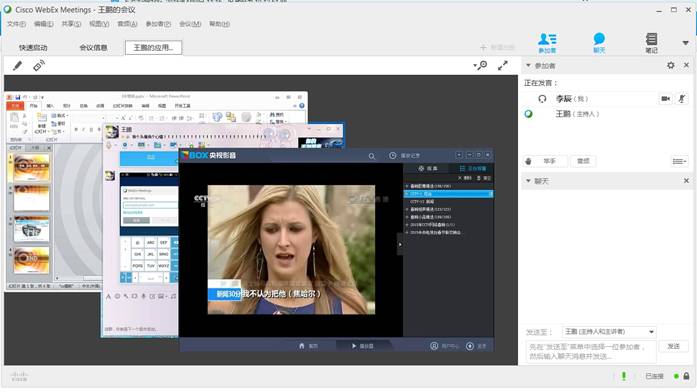Open the participant list view dropdown
697x392 pixels.
(x=679, y=161)
